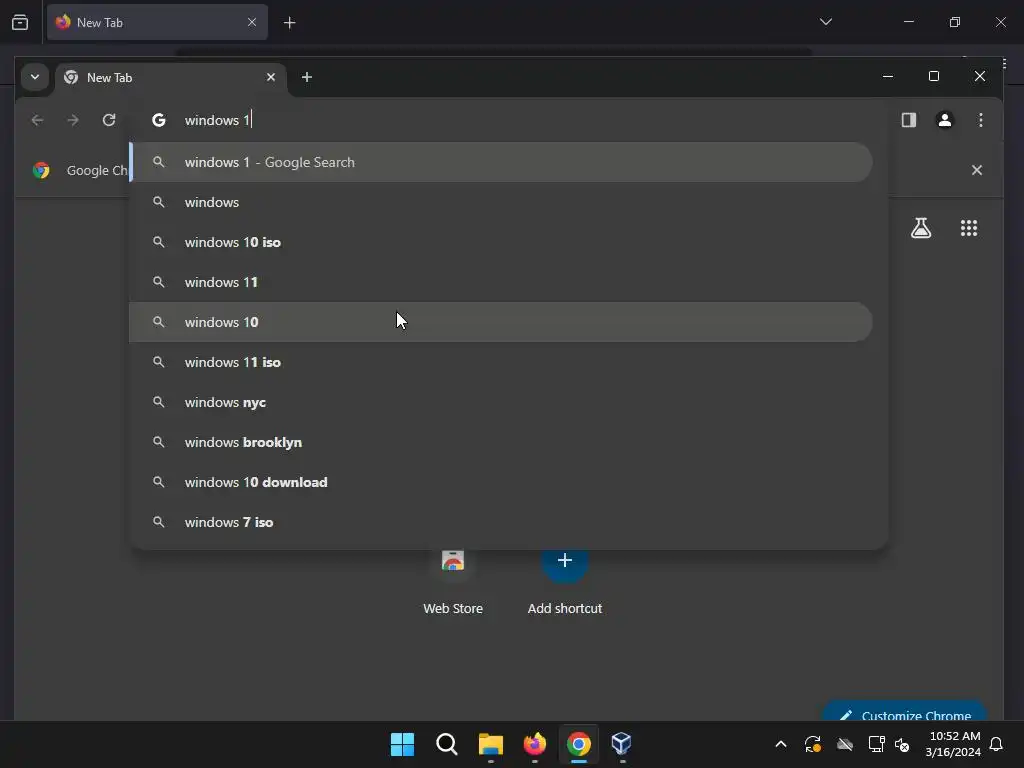The image size is (1024, 768).
Task: Show hidden system tray icons
Action: click(780, 744)
